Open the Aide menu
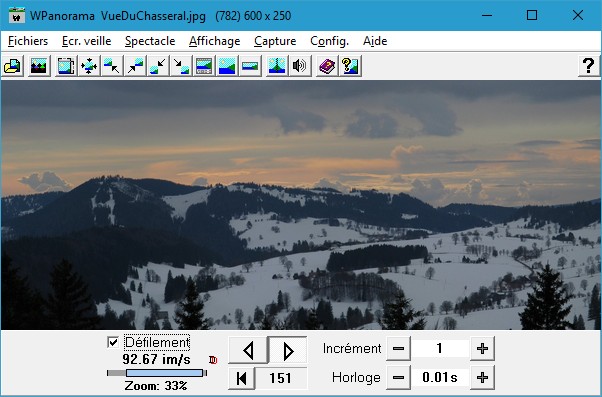Image resolution: width=602 pixels, height=397 pixels. (x=375, y=41)
